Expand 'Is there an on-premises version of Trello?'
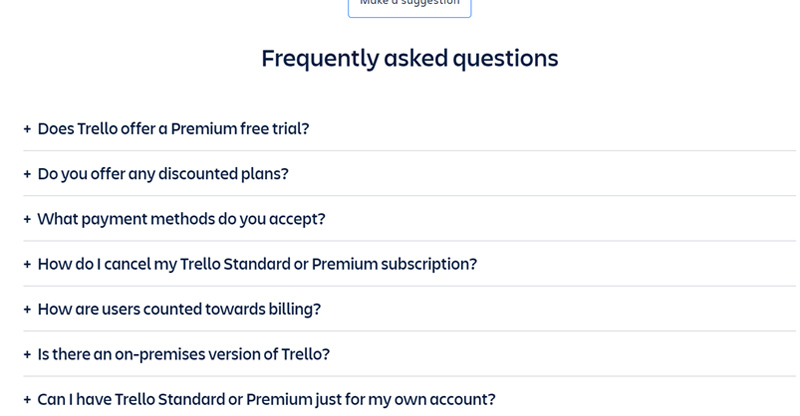This screenshot has width=800, height=416. point(183,354)
